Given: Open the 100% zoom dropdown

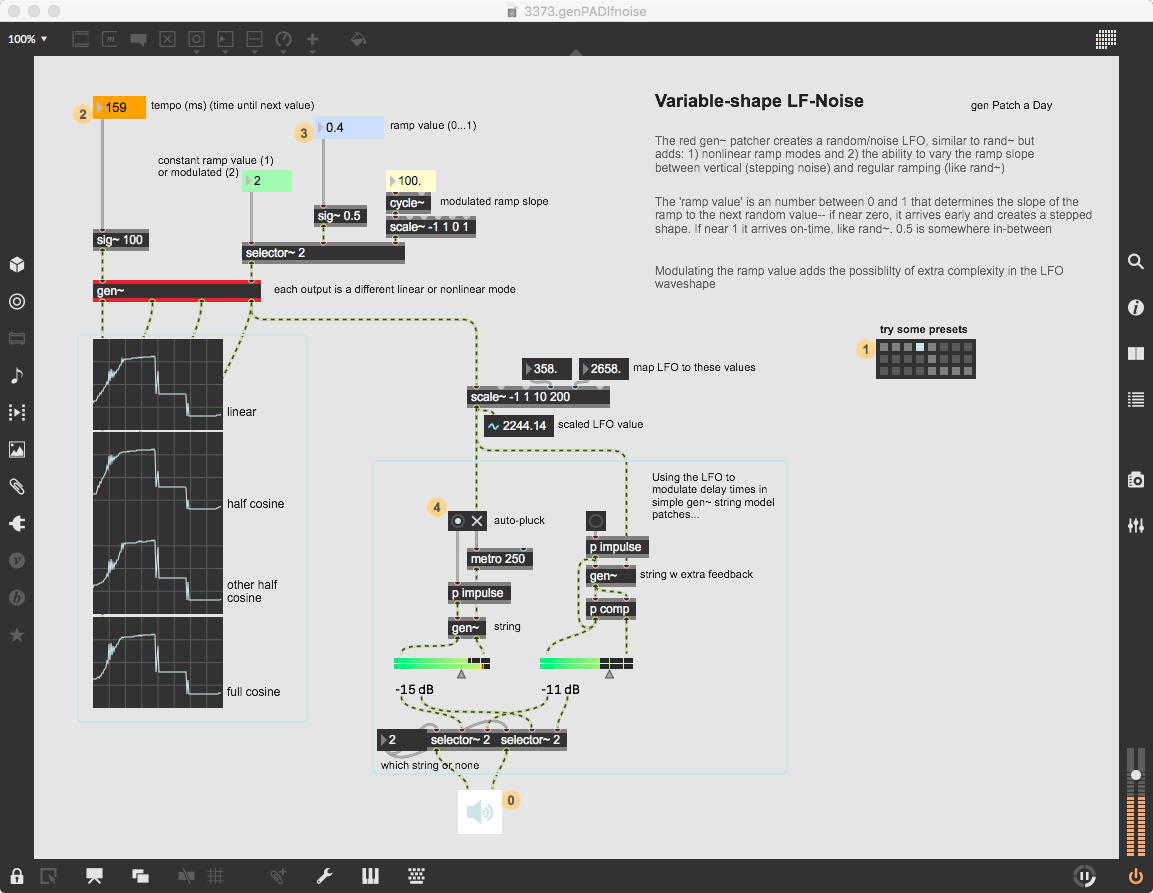Looking at the screenshot, I should click(x=28, y=39).
